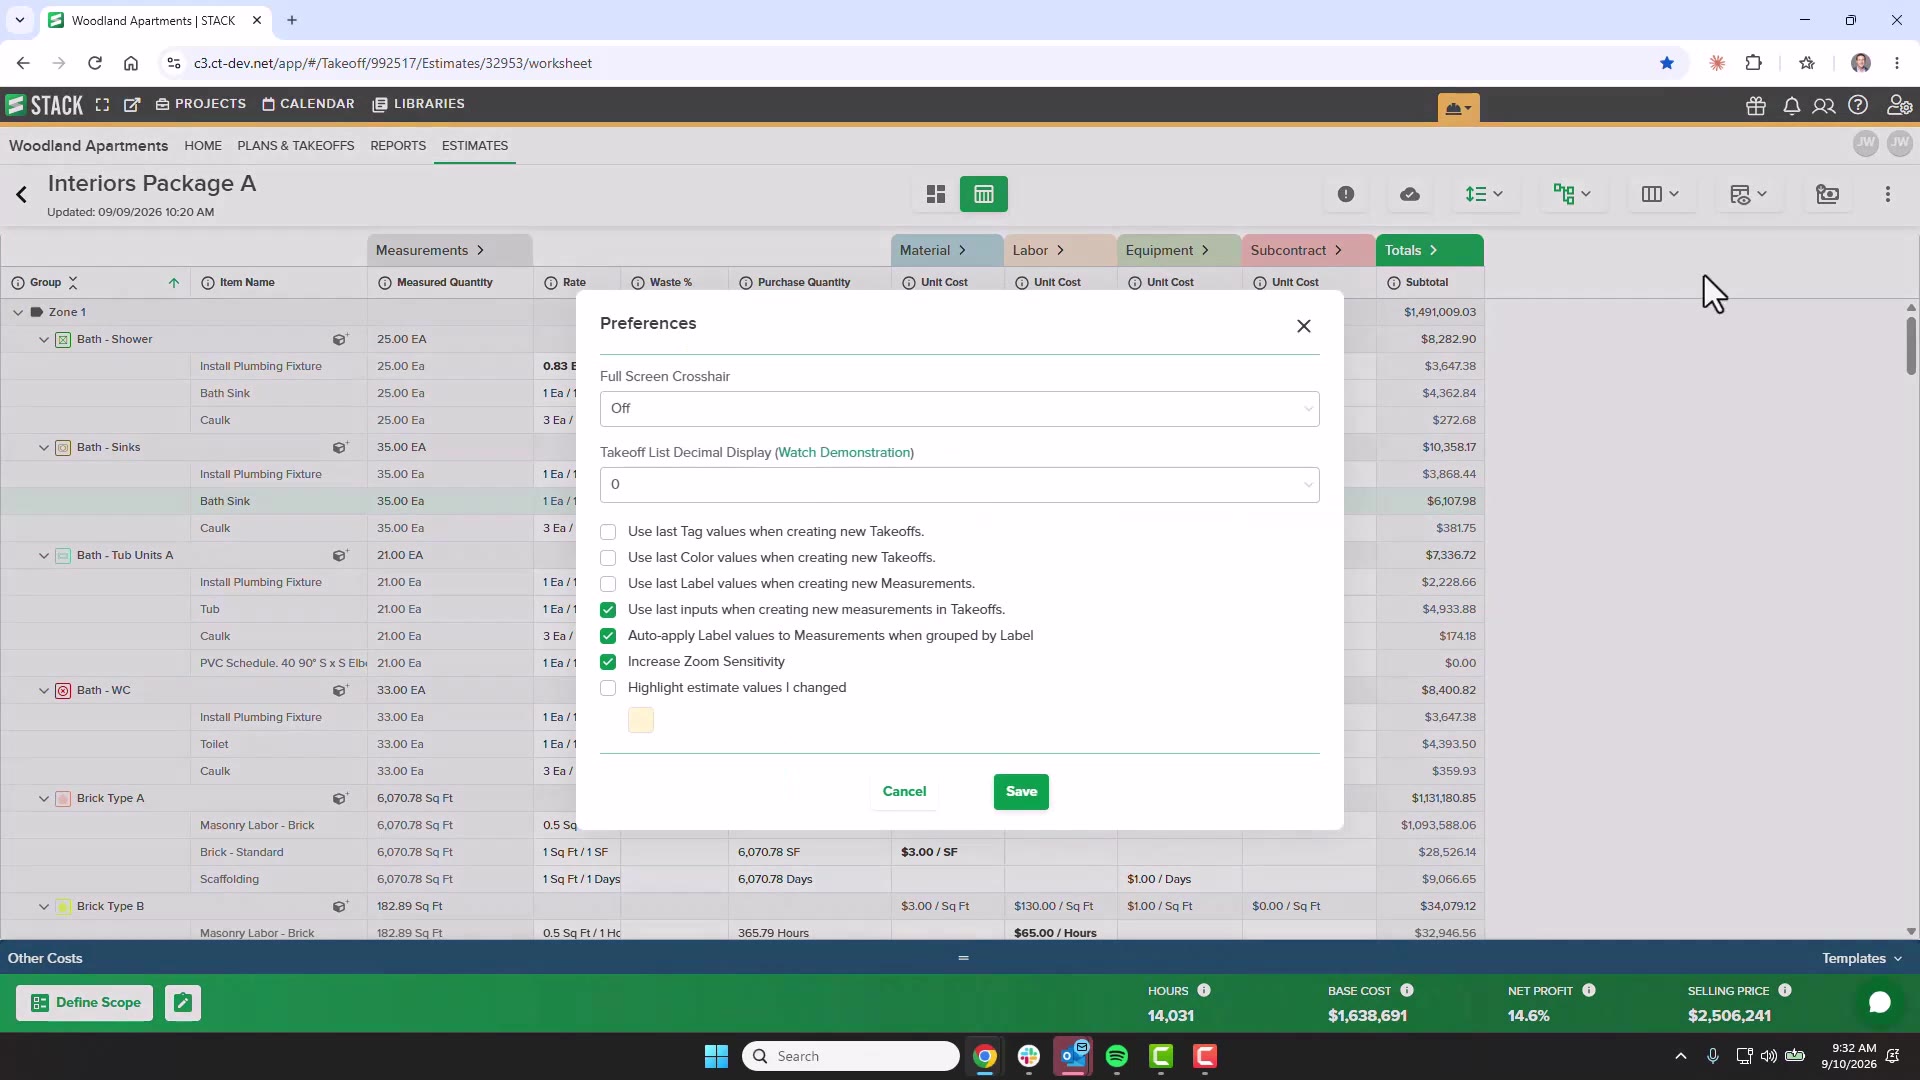Viewport: 1920px width, 1080px height.
Task: Check Highlight estimate values I changed
Action: click(608, 688)
